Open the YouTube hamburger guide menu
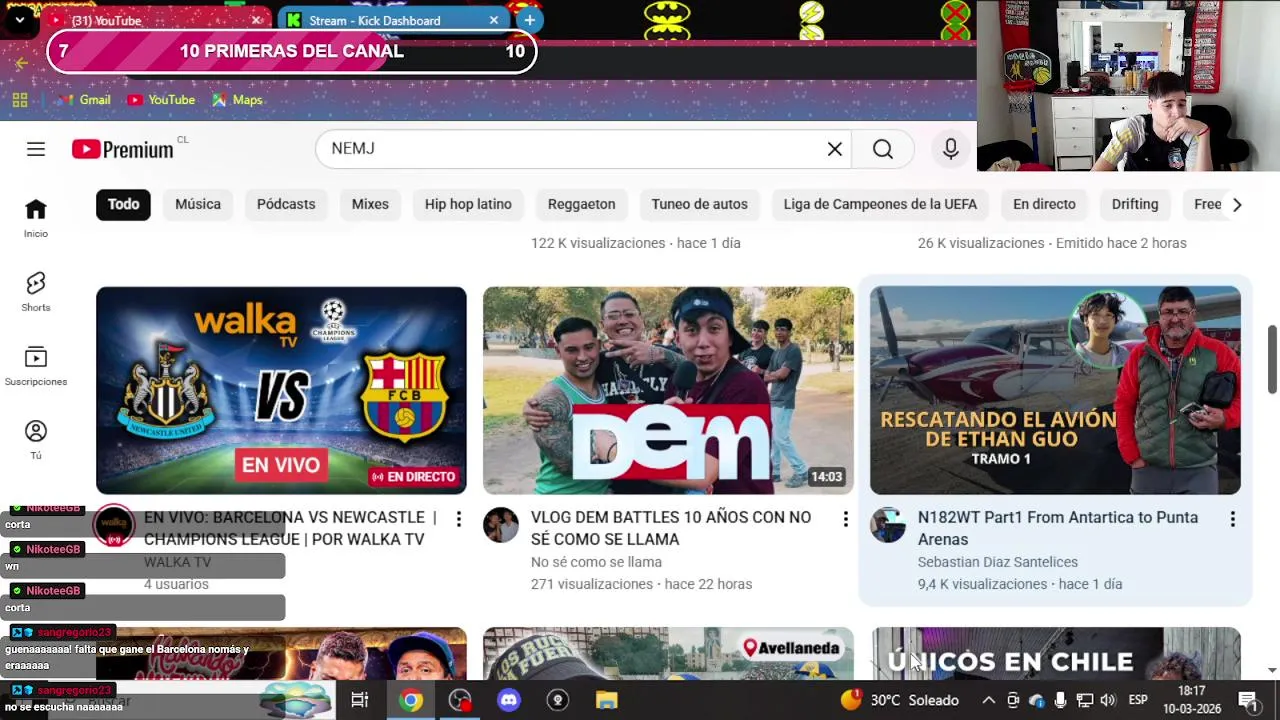Screen dimensions: 1280x720 pos(36,149)
